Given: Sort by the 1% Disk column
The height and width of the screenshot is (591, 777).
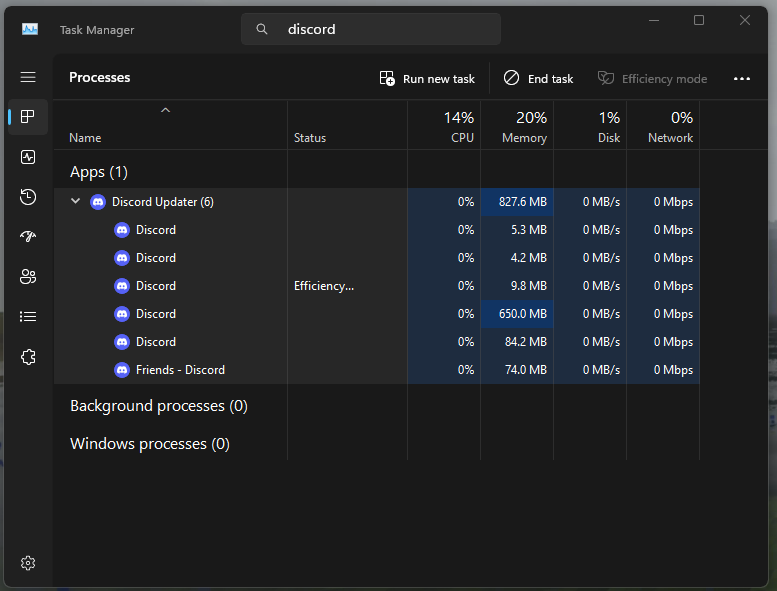Looking at the screenshot, I should [x=590, y=126].
